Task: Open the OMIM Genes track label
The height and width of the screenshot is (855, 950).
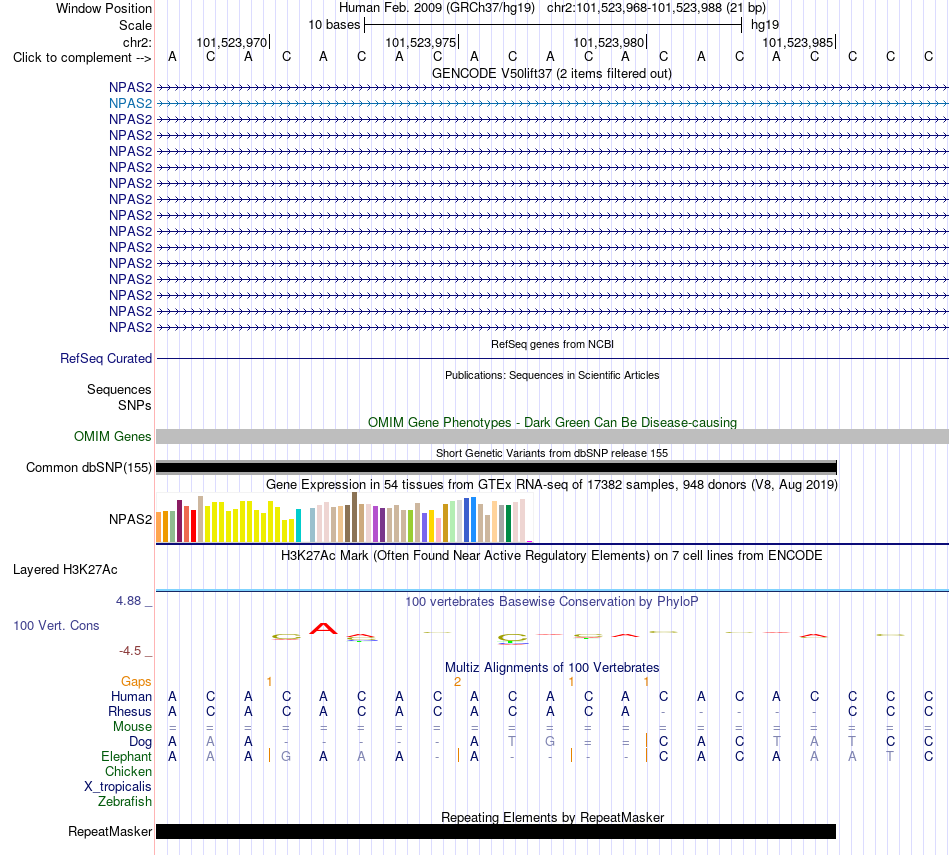Action: [x=112, y=436]
